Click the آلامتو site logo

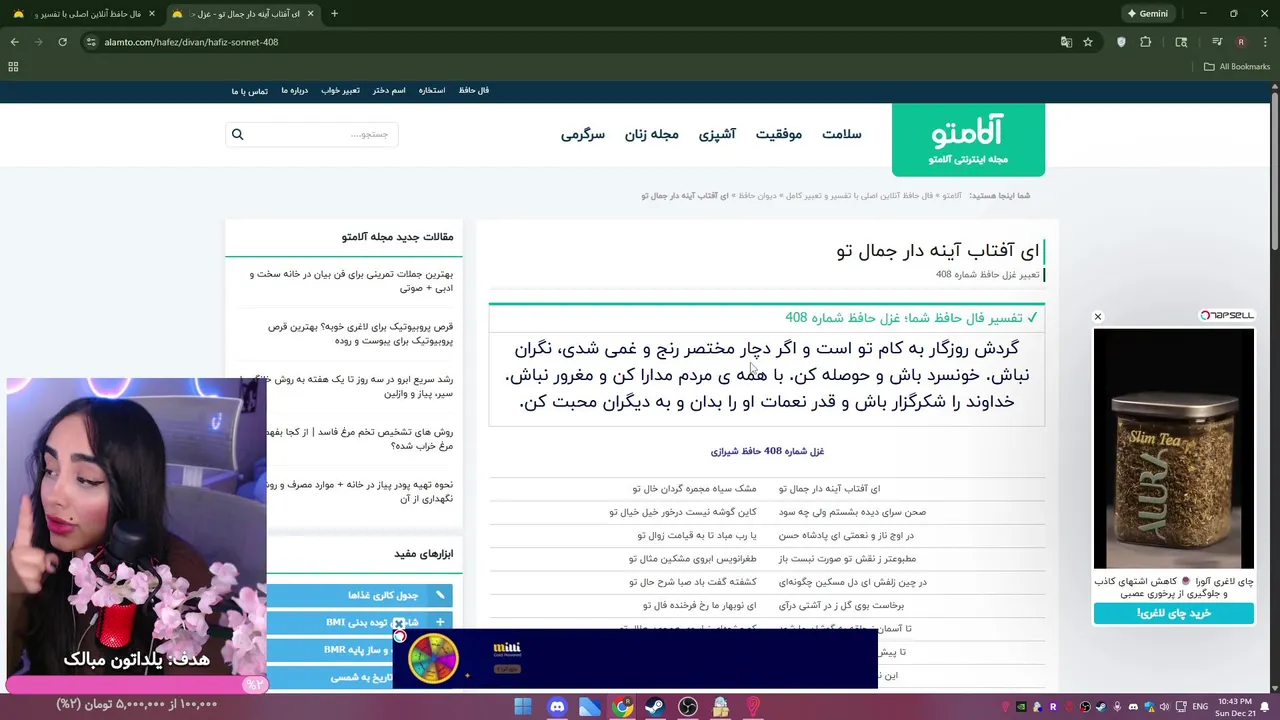click(x=968, y=140)
